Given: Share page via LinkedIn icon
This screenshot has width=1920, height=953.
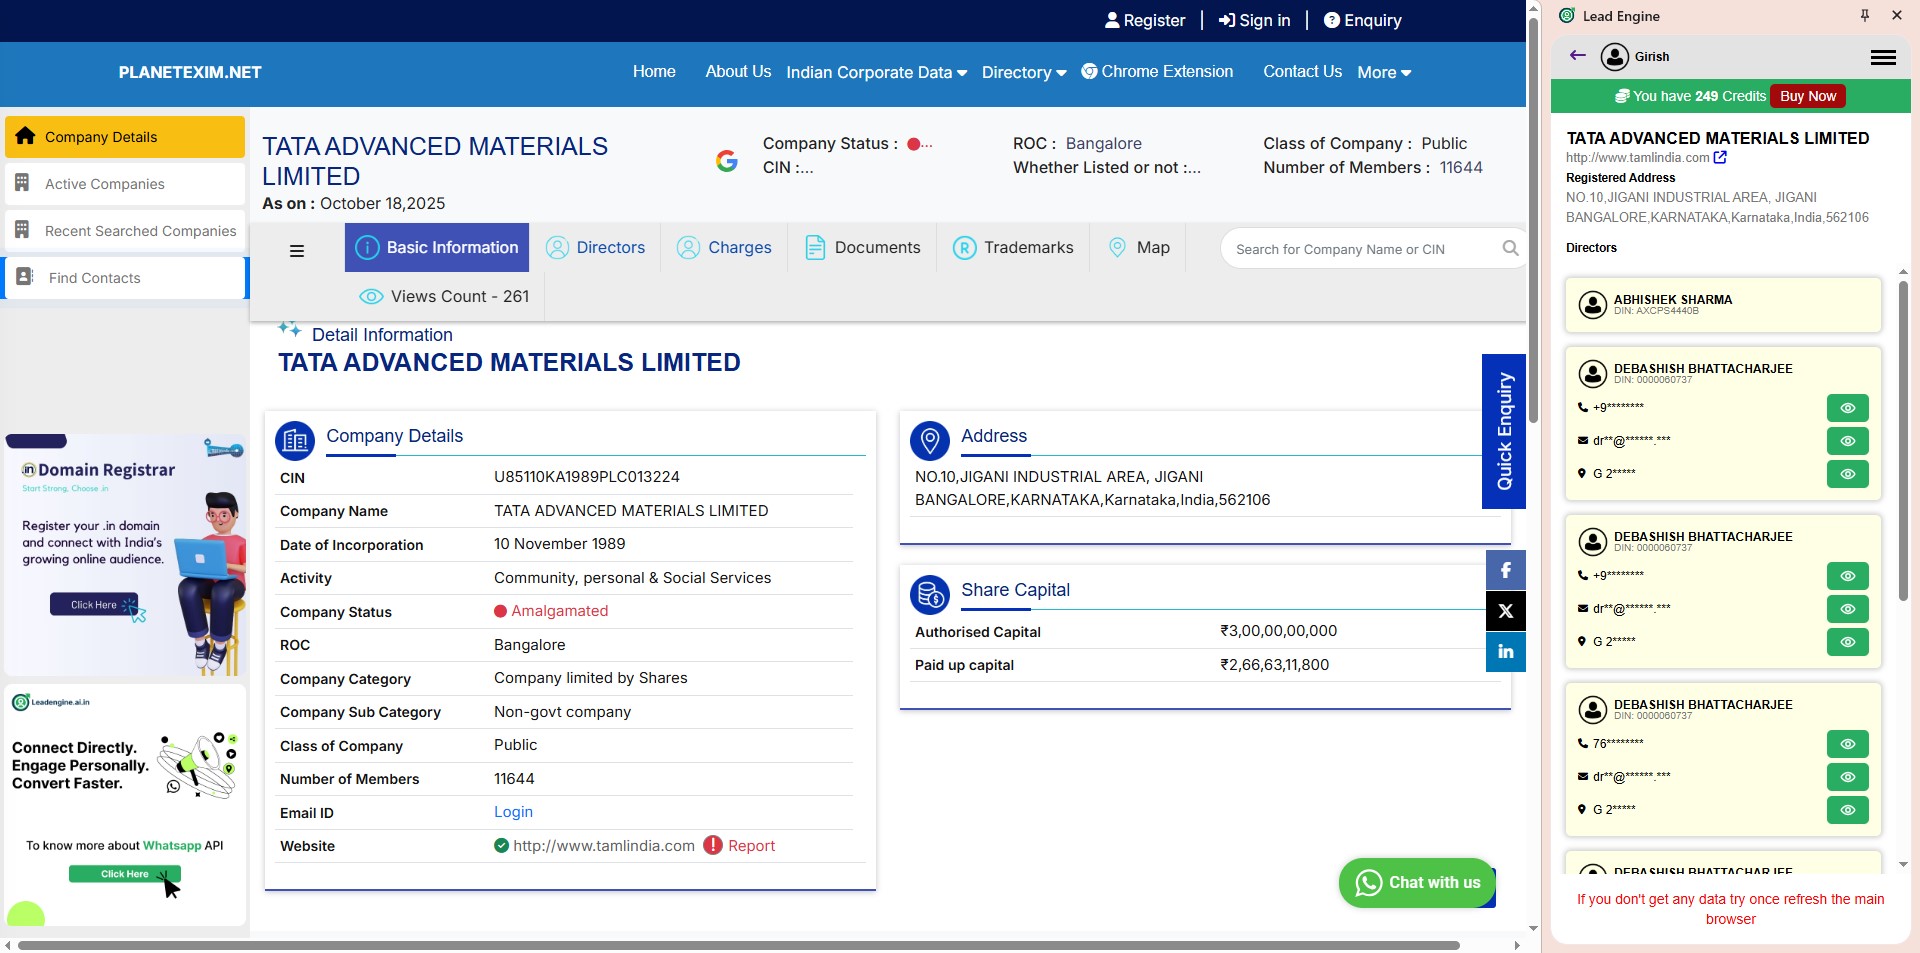Looking at the screenshot, I should coord(1505,652).
